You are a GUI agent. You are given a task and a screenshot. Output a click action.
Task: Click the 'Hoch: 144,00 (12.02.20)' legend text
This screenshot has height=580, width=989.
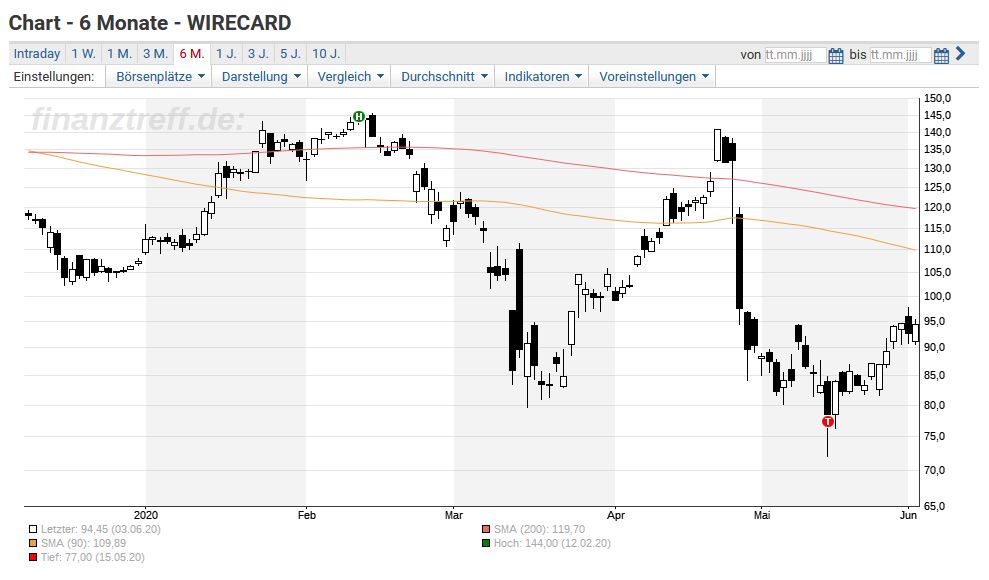[553, 543]
